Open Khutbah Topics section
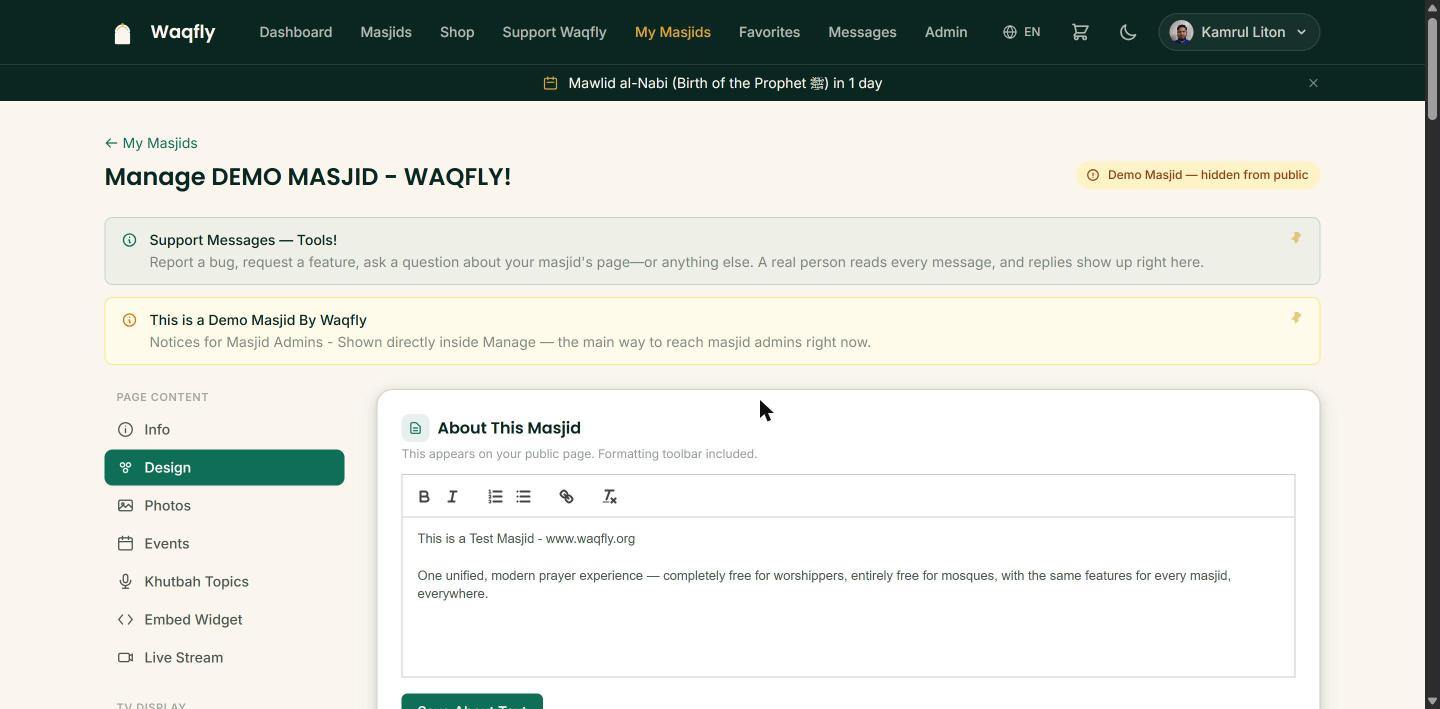Image resolution: width=1440 pixels, height=709 pixels. 224,581
